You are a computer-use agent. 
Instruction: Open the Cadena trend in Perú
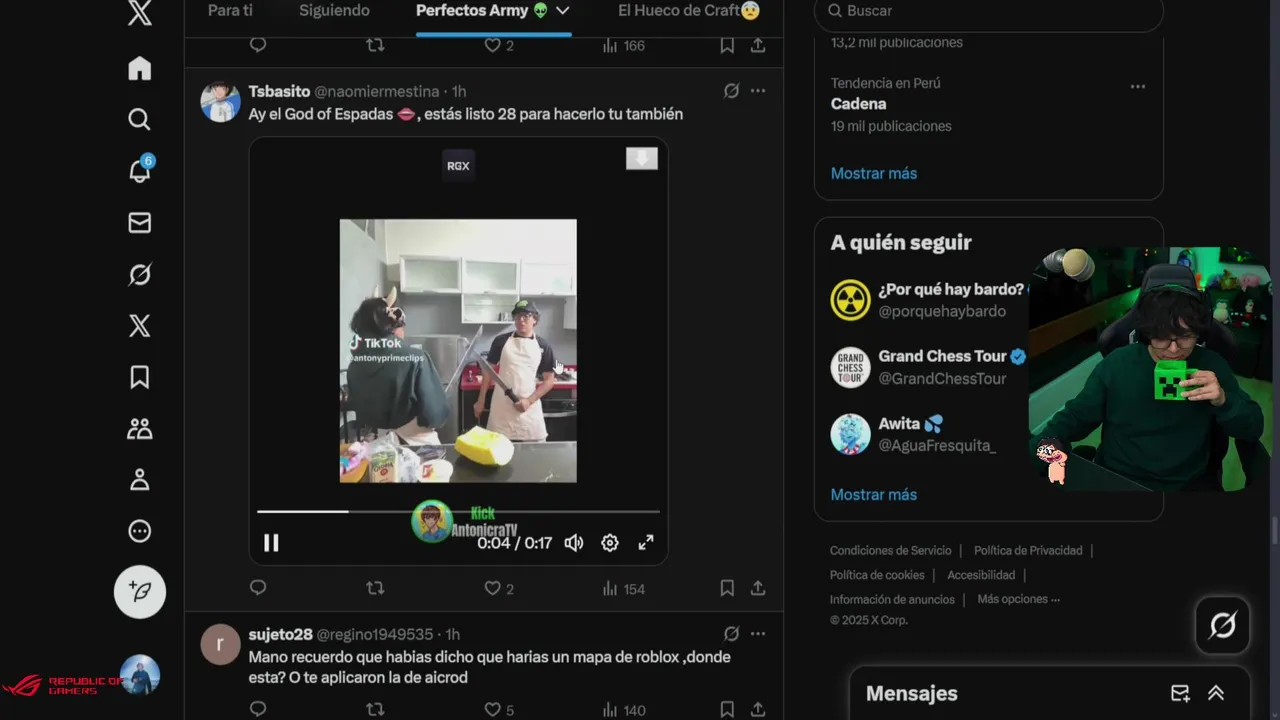point(858,104)
